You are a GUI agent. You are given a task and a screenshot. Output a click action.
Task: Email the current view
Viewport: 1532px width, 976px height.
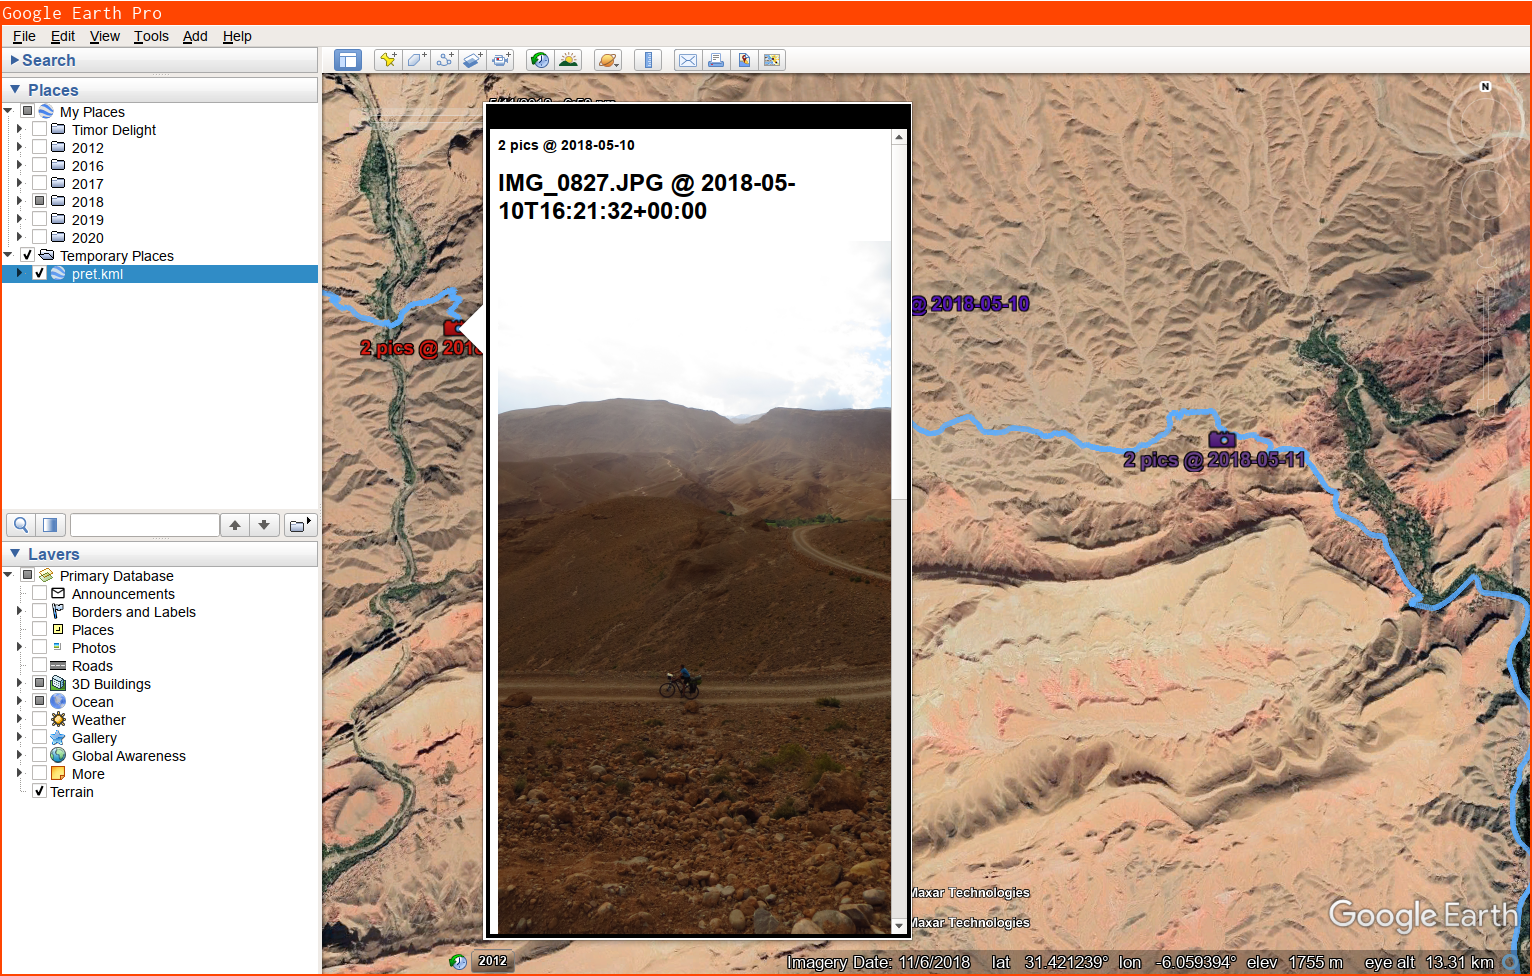(687, 60)
